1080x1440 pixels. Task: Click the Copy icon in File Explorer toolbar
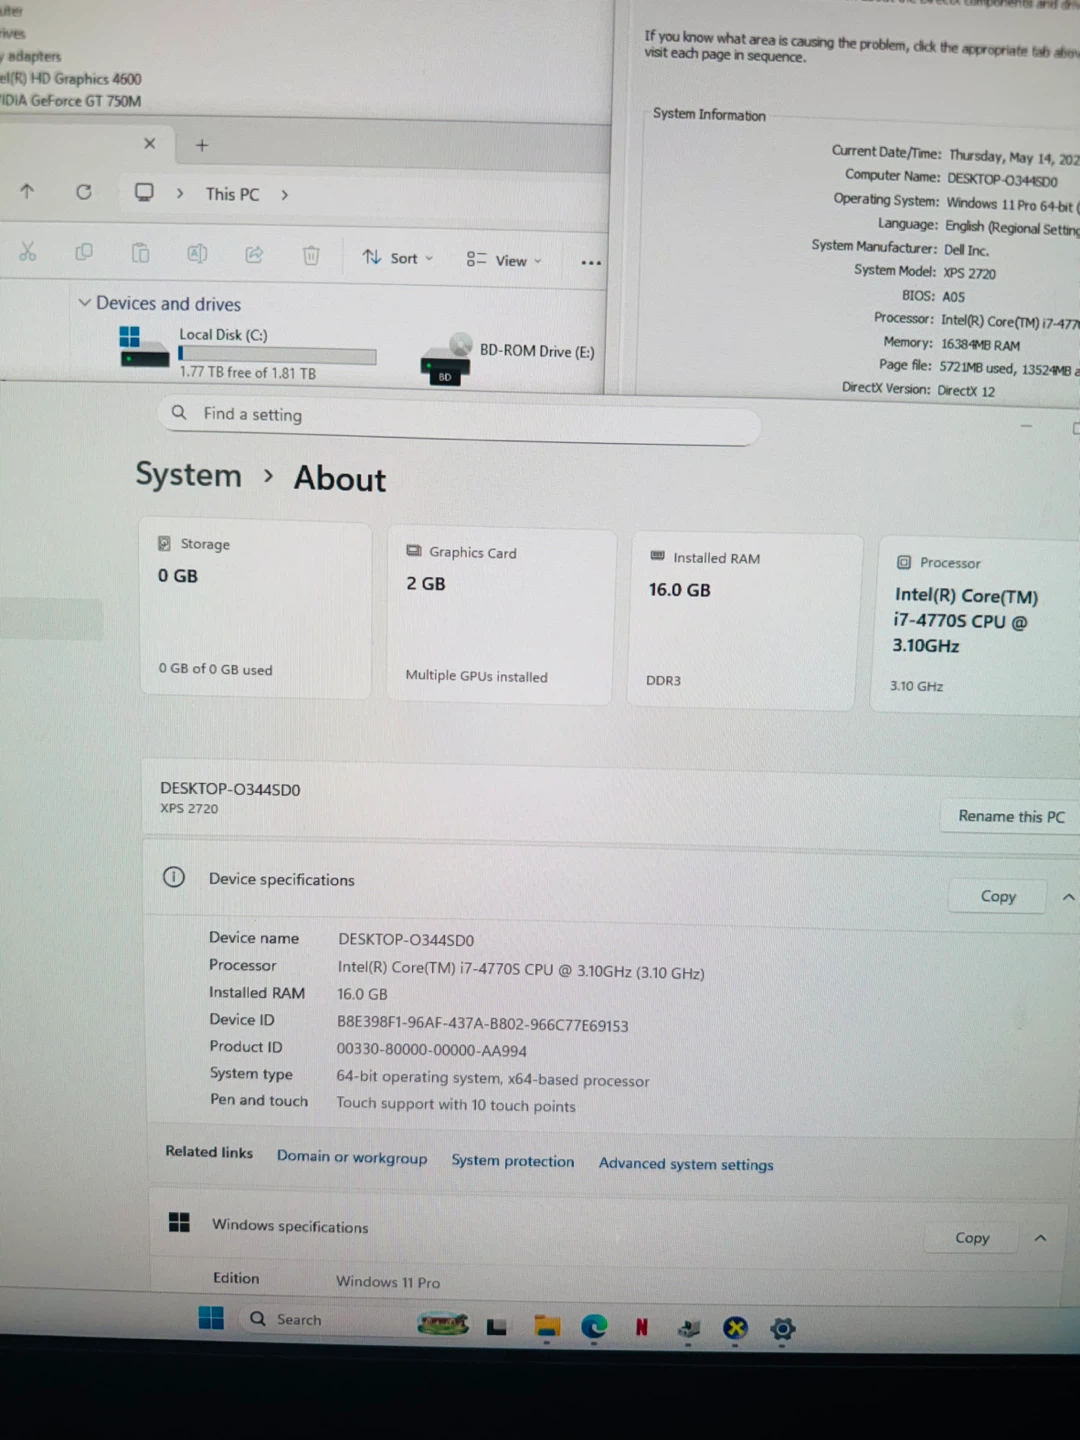(84, 252)
